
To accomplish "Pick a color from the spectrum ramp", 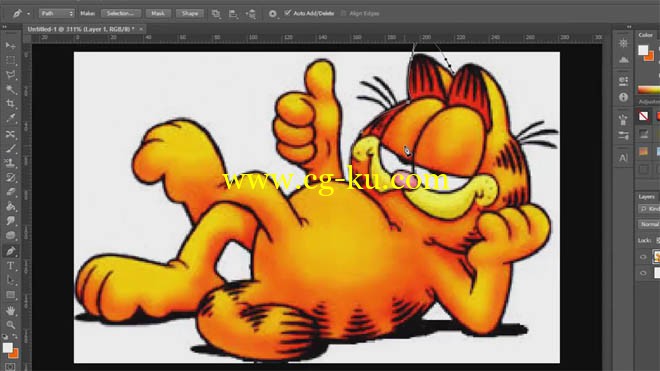I will (649, 89).
